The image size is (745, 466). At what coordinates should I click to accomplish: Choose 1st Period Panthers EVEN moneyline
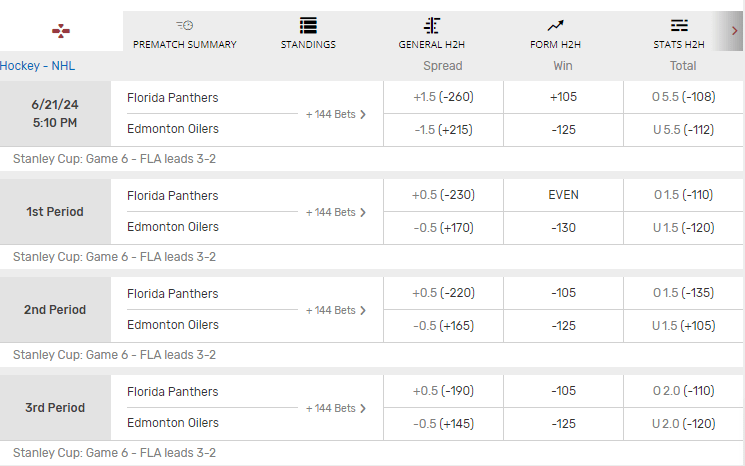pos(563,196)
